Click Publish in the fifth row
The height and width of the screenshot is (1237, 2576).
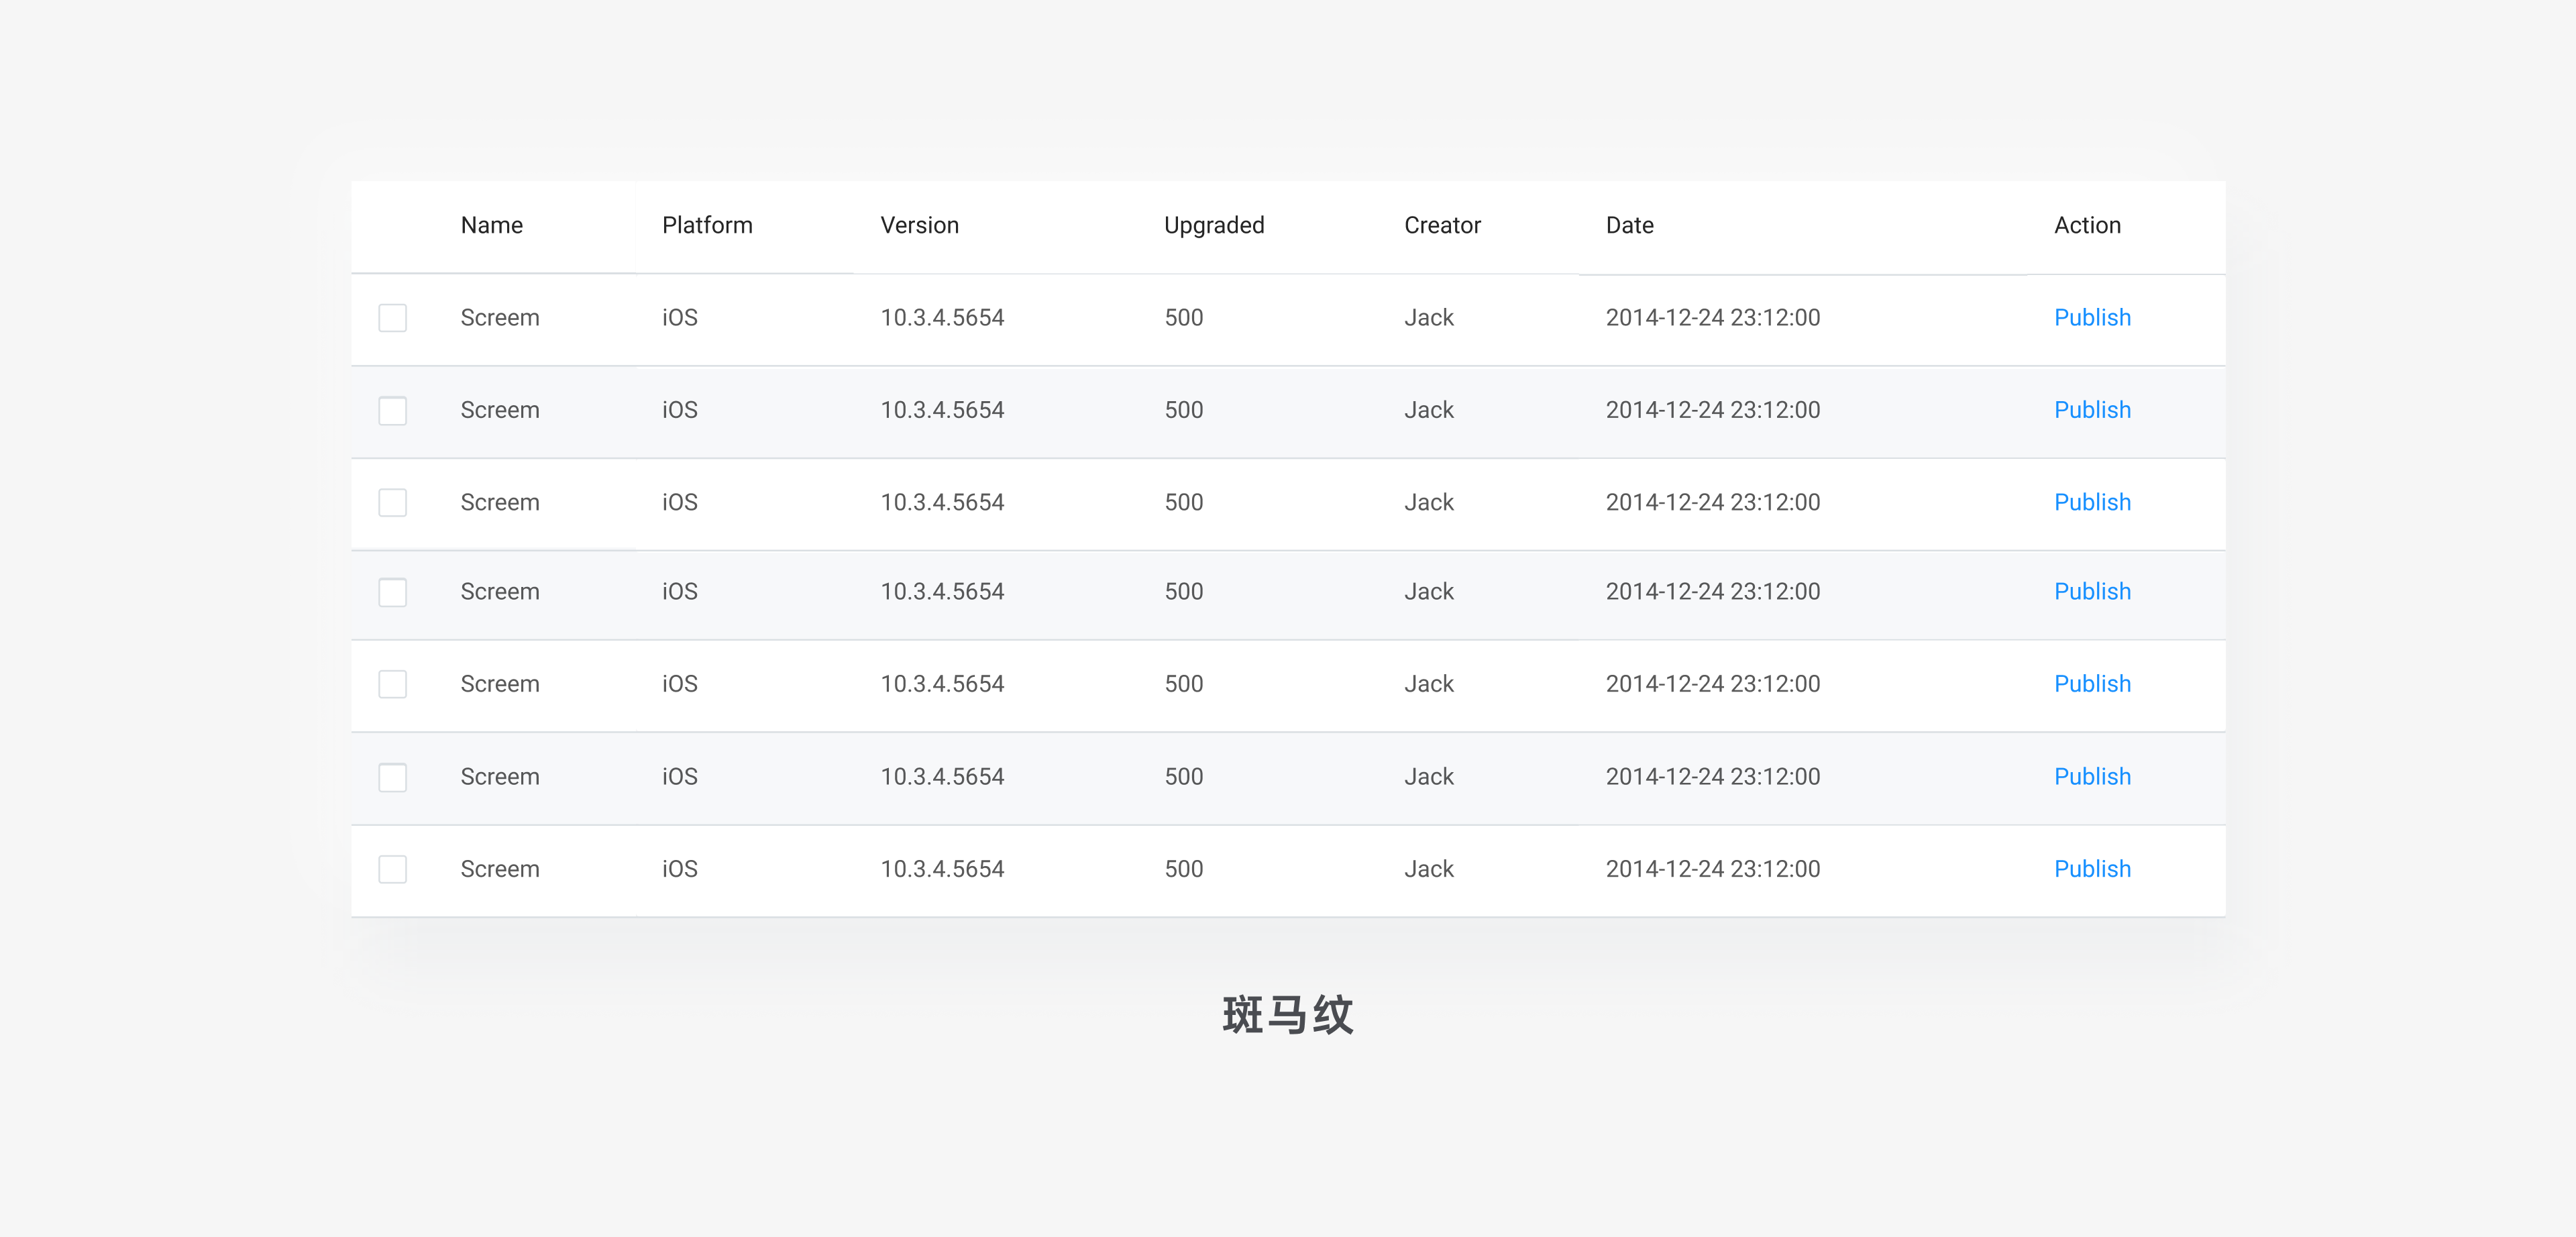[2091, 684]
